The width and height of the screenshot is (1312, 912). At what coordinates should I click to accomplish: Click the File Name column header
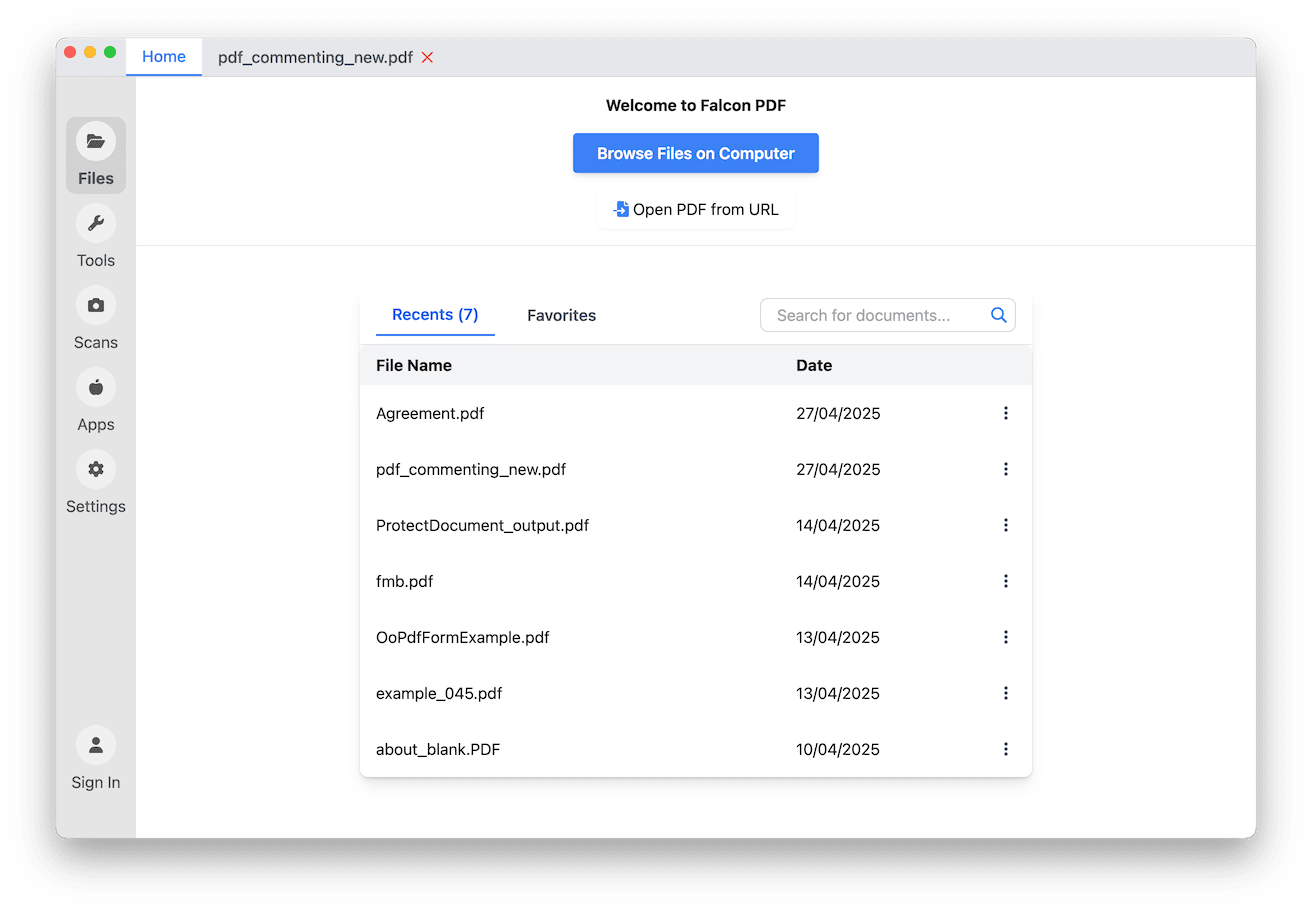click(x=414, y=365)
